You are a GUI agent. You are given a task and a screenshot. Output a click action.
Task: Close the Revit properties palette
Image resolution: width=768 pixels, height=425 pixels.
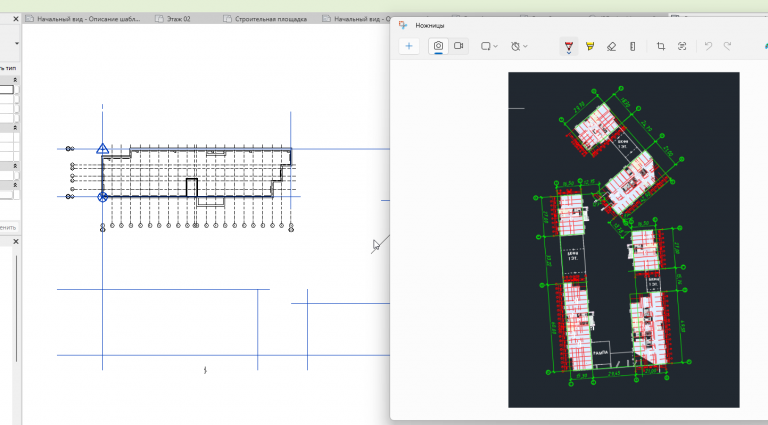[16, 19]
